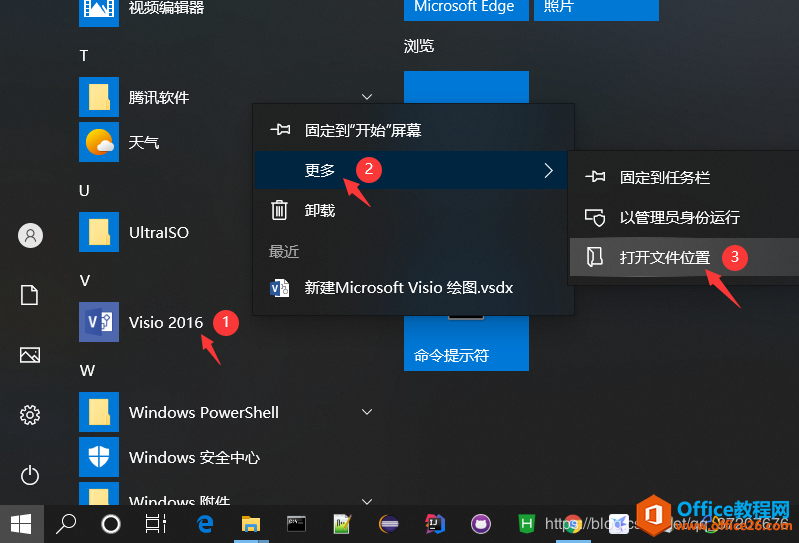799x543 pixels.
Task: Open the command prompt taskbar icon
Action: coord(296,524)
